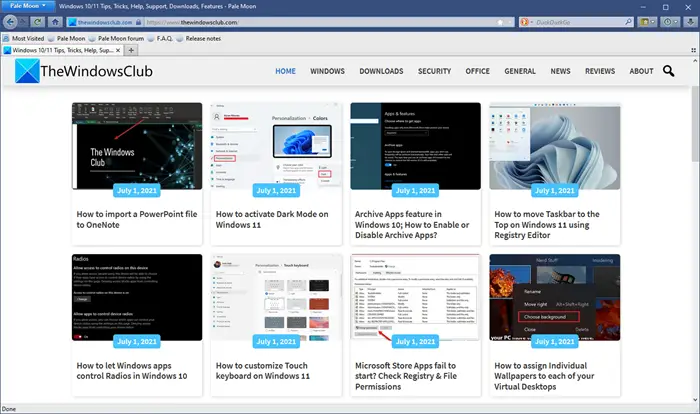
Task: Open the history toolbar button
Action: coord(670,22)
